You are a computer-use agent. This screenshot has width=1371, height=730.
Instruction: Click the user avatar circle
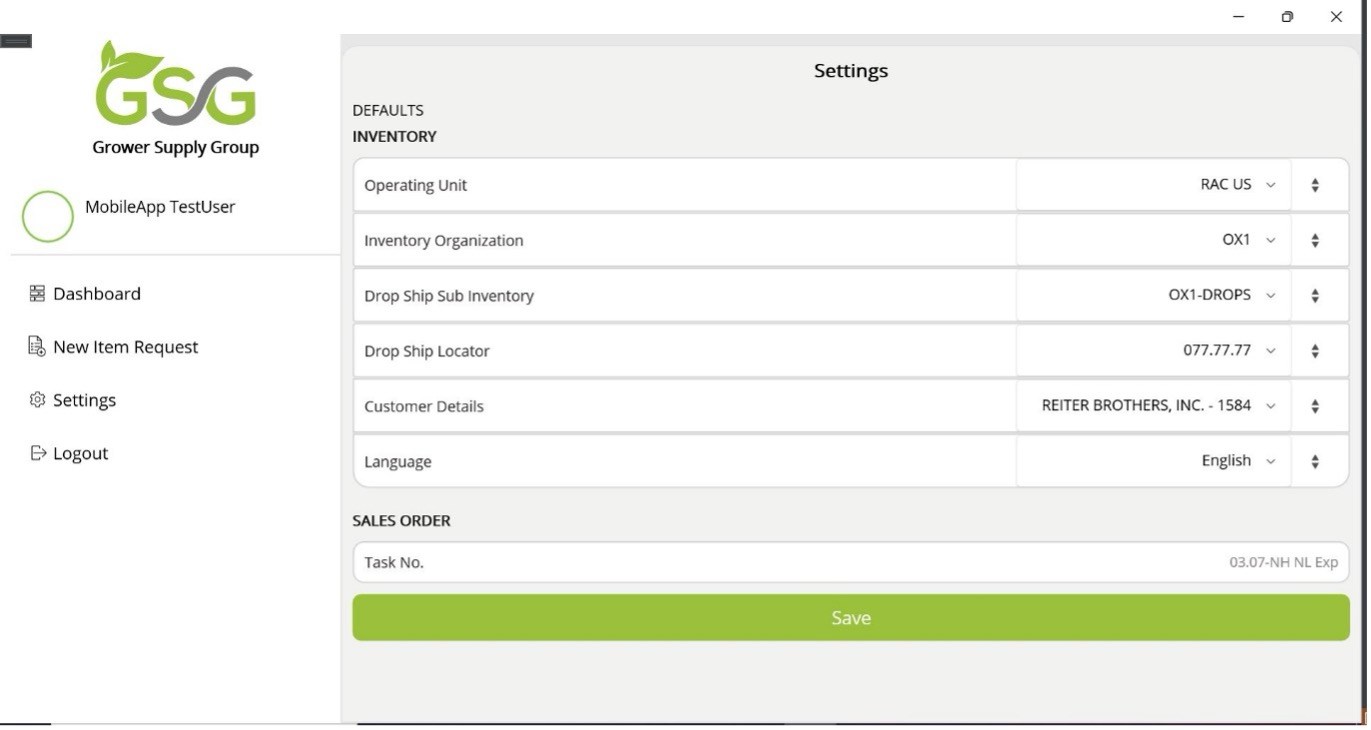(47, 217)
